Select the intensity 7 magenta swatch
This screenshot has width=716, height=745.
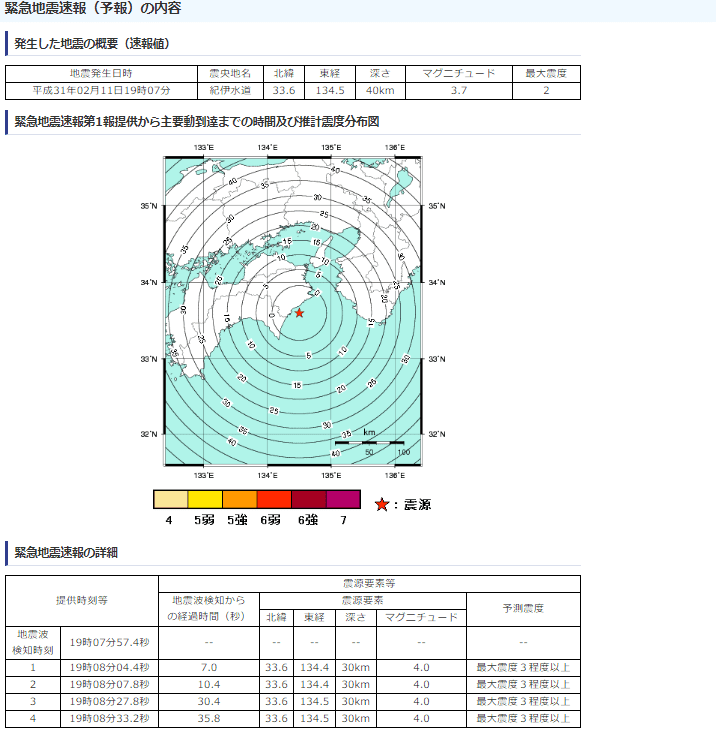tap(343, 499)
